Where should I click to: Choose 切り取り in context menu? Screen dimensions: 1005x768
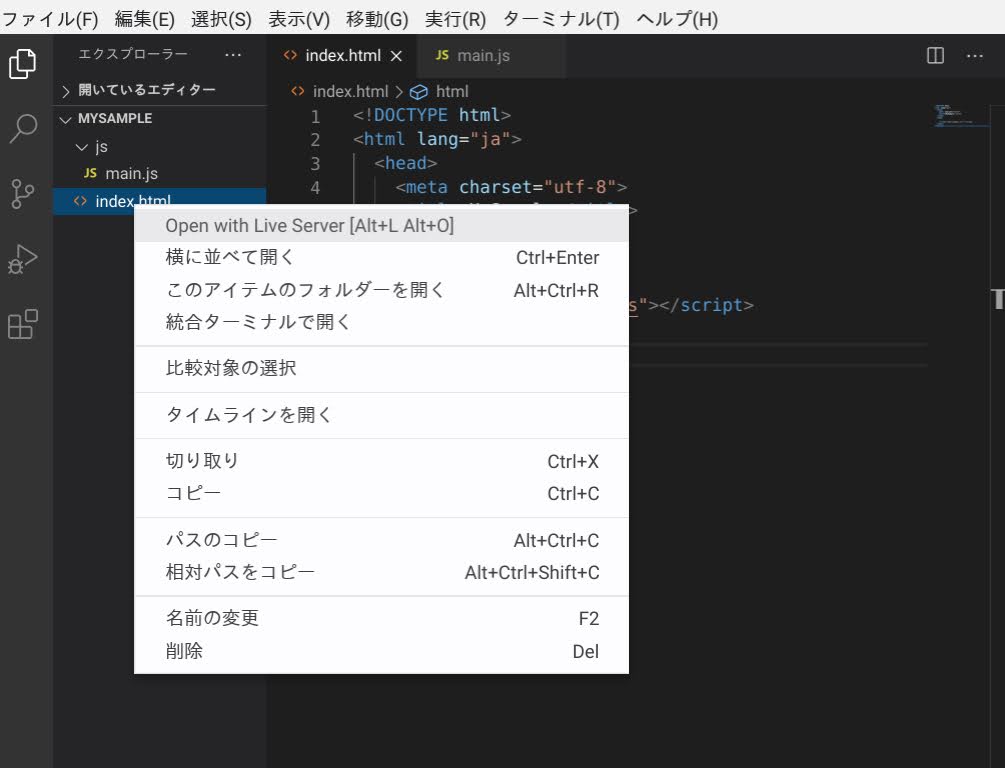381,462
